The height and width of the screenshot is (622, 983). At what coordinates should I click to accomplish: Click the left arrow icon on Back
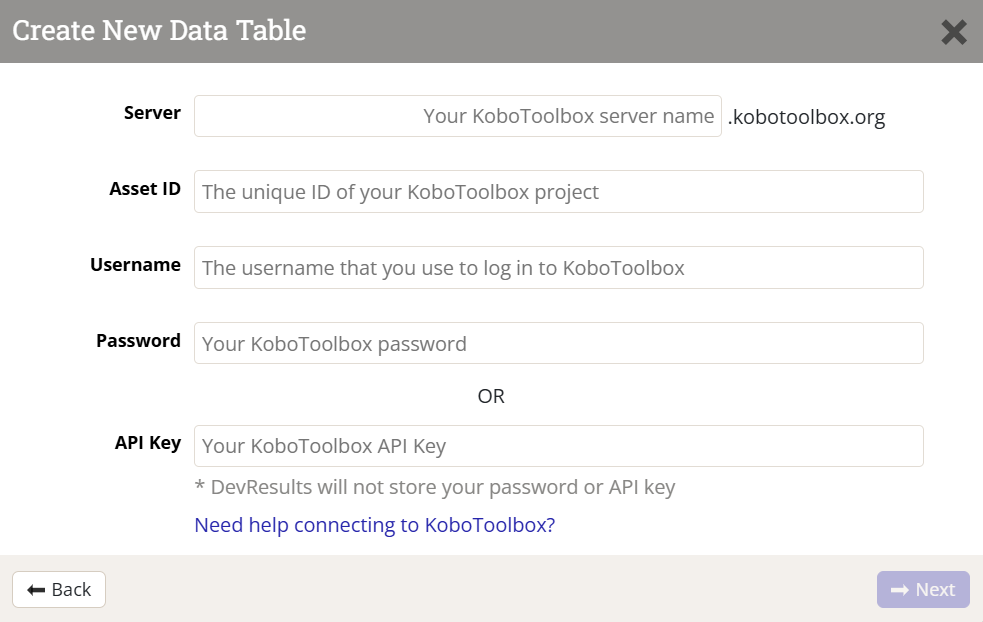click(x=36, y=590)
